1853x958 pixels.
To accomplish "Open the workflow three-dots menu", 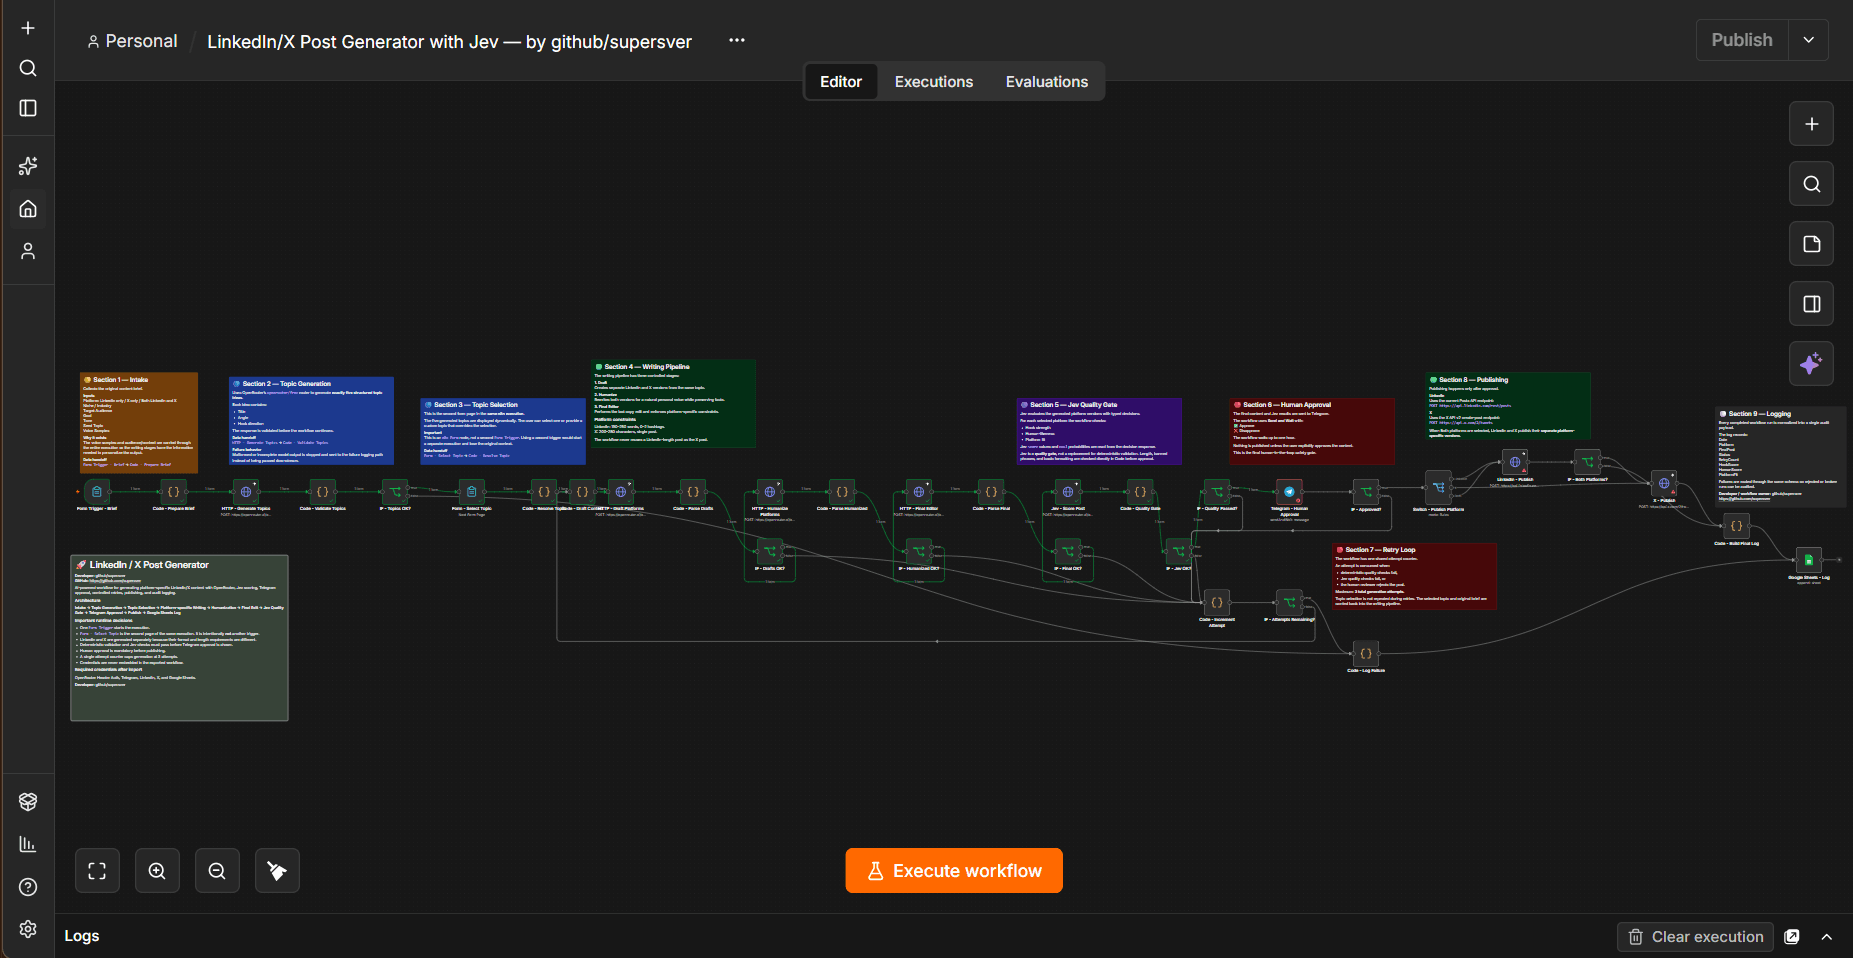I will pos(737,40).
